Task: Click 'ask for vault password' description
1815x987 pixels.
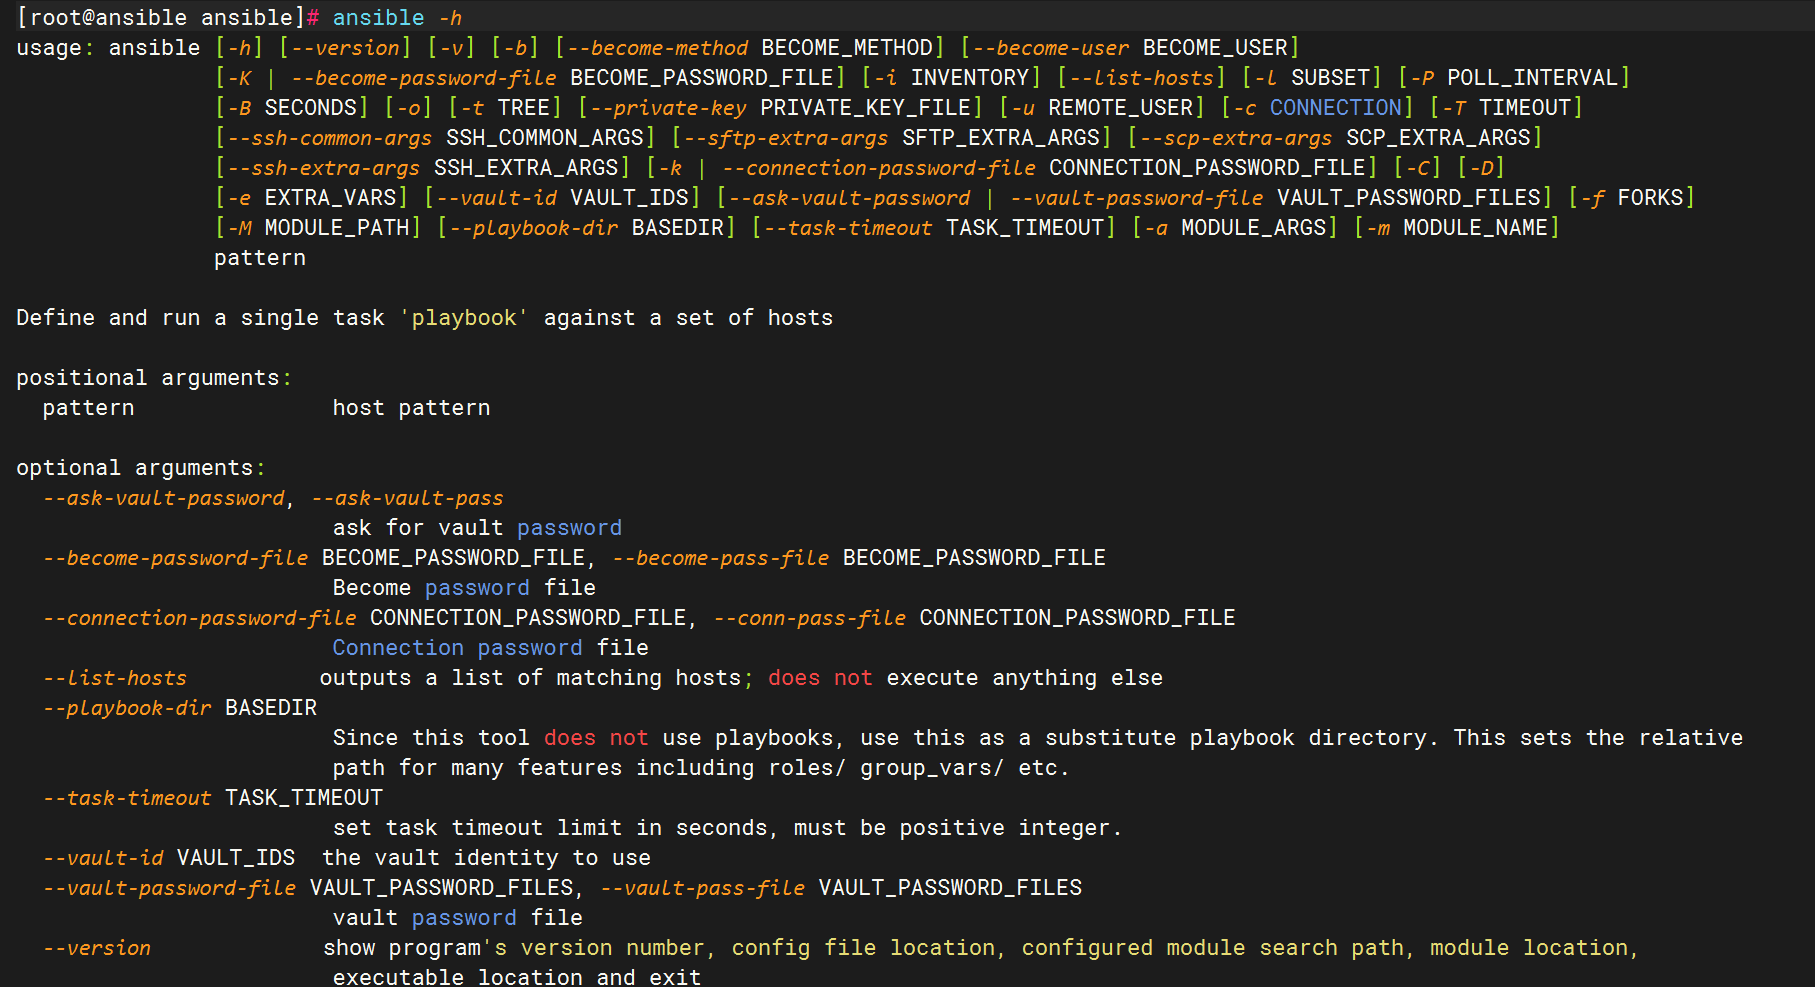Action: tap(477, 528)
